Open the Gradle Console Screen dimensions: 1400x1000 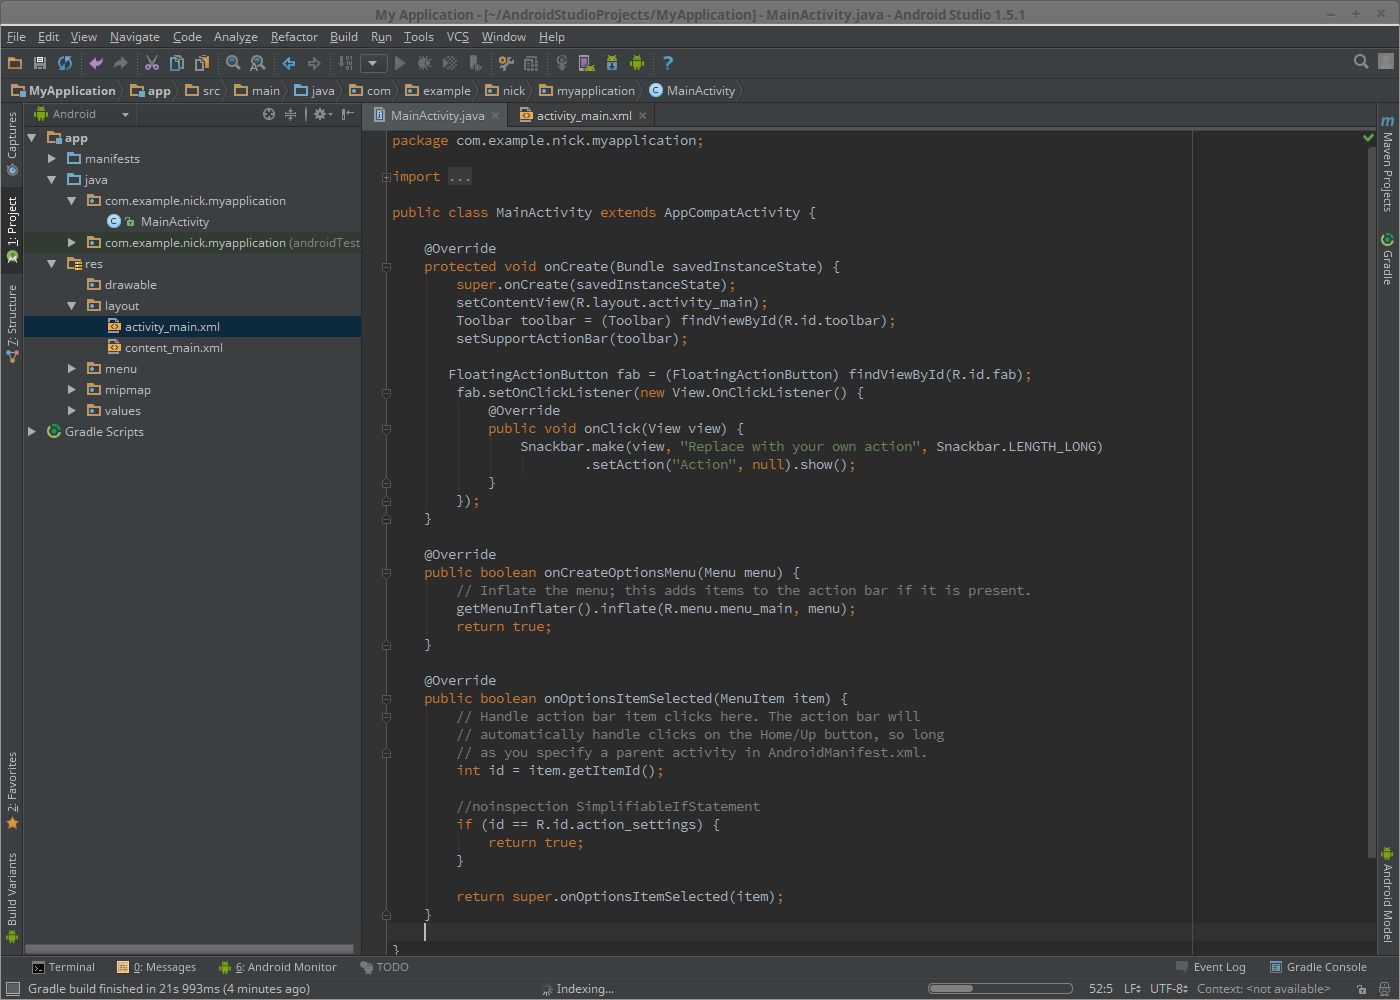coord(1318,967)
